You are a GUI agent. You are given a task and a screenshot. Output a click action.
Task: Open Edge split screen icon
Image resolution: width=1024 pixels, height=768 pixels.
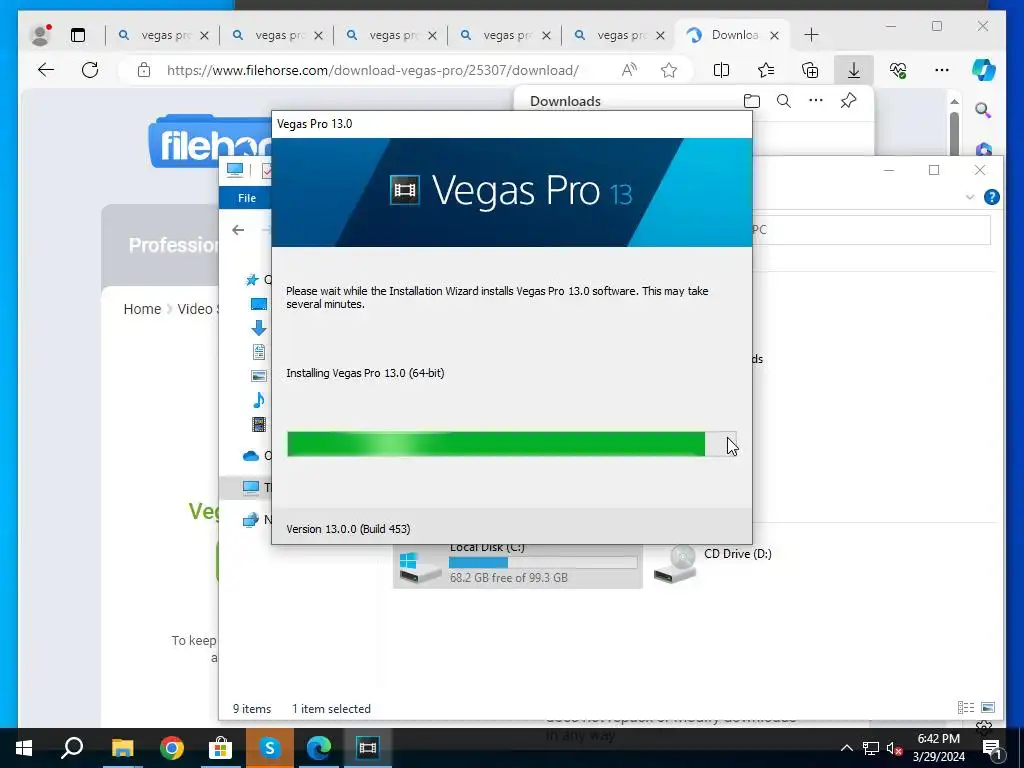point(721,70)
